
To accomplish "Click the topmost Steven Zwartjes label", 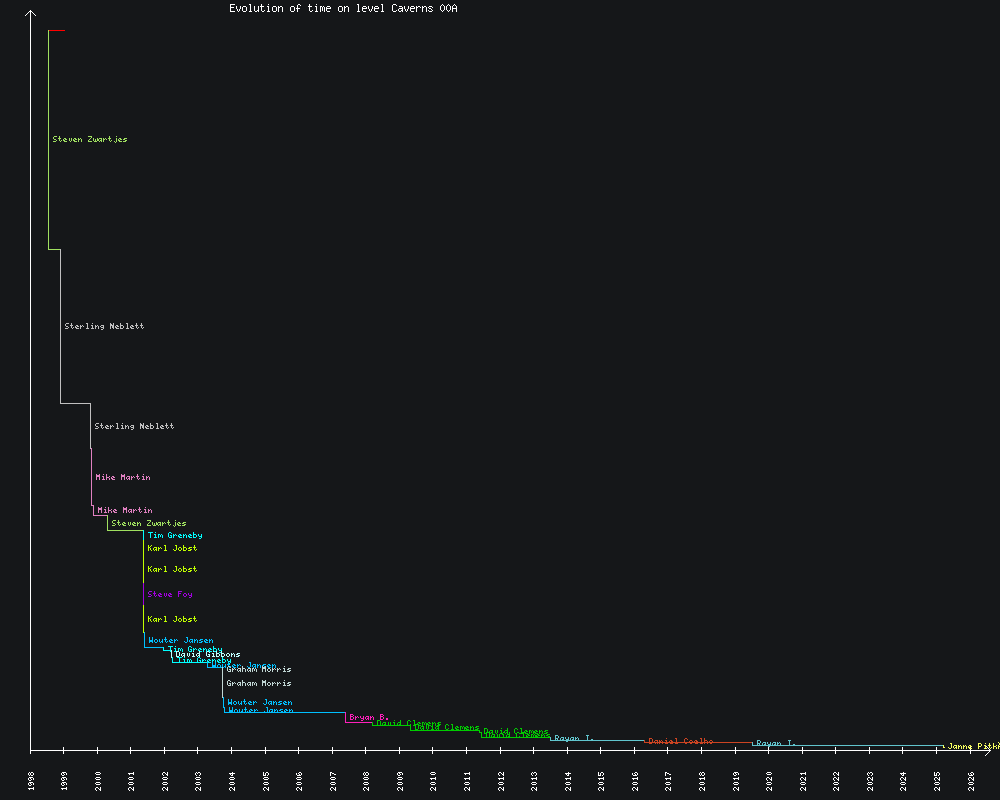I will [89, 140].
